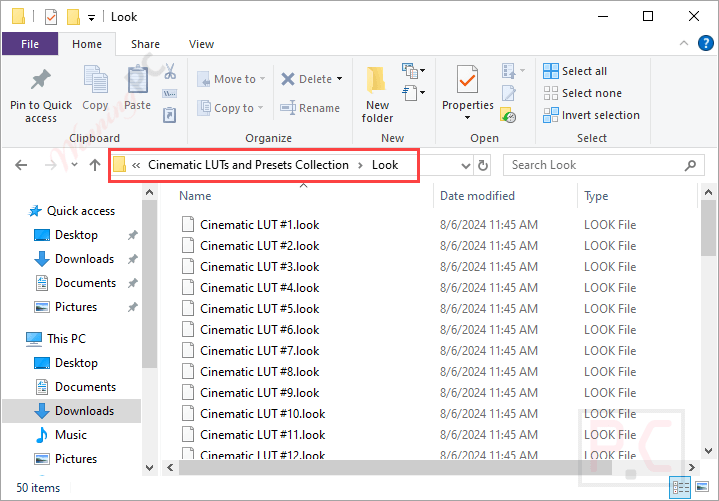The width and height of the screenshot is (719, 501).
Task: Go up one folder level with the arrow
Action: (x=95, y=165)
